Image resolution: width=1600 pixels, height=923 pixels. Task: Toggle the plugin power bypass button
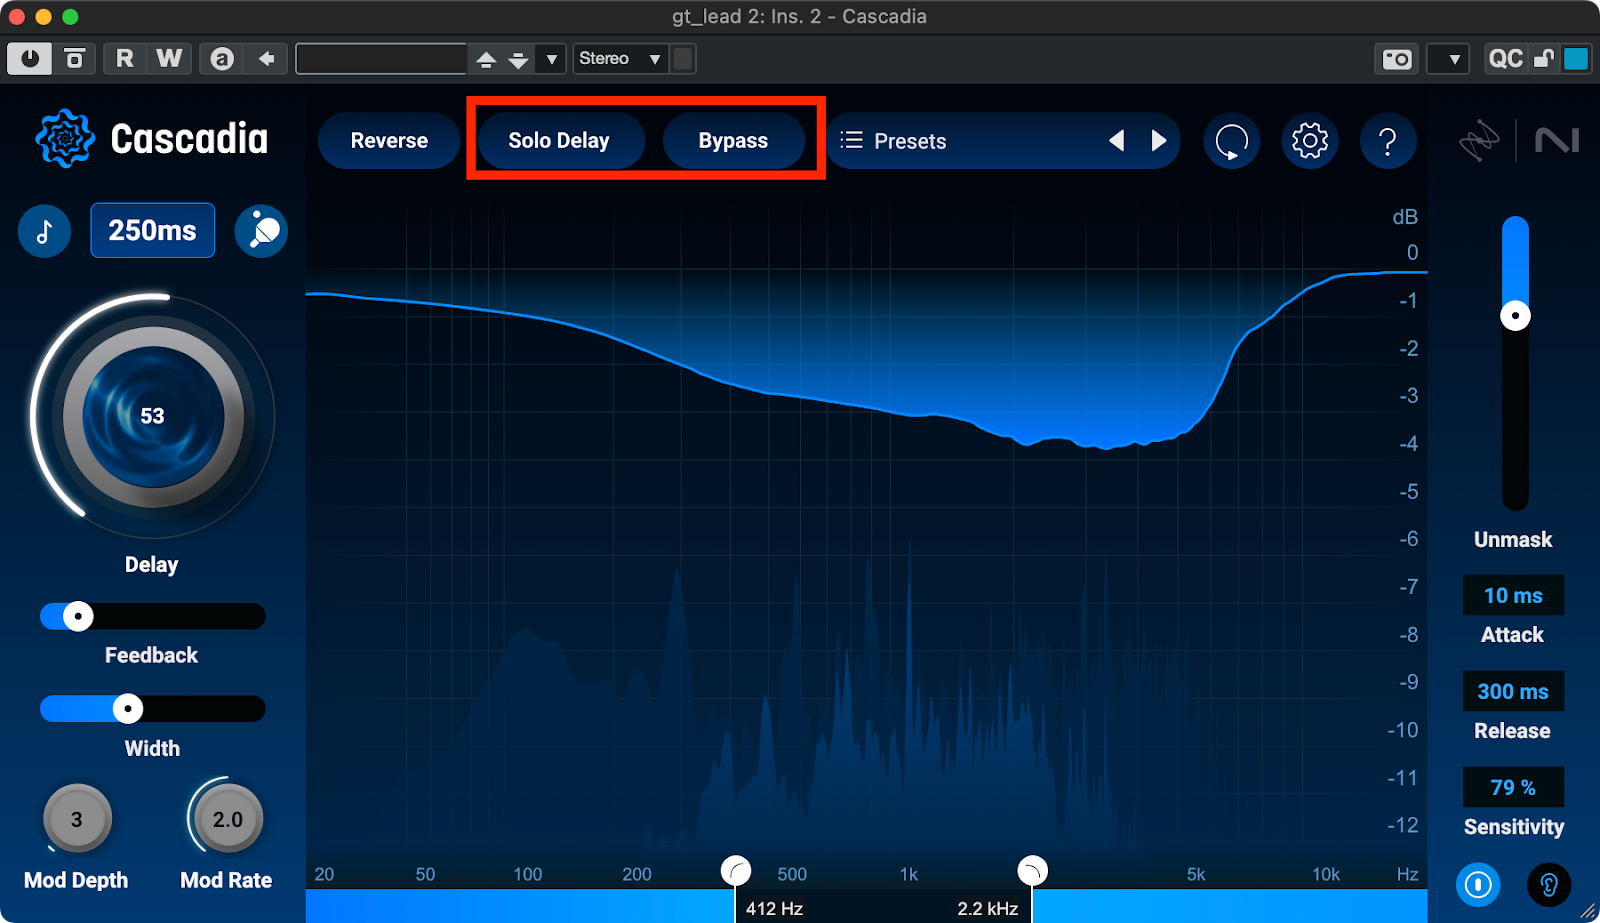coord(30,59)
